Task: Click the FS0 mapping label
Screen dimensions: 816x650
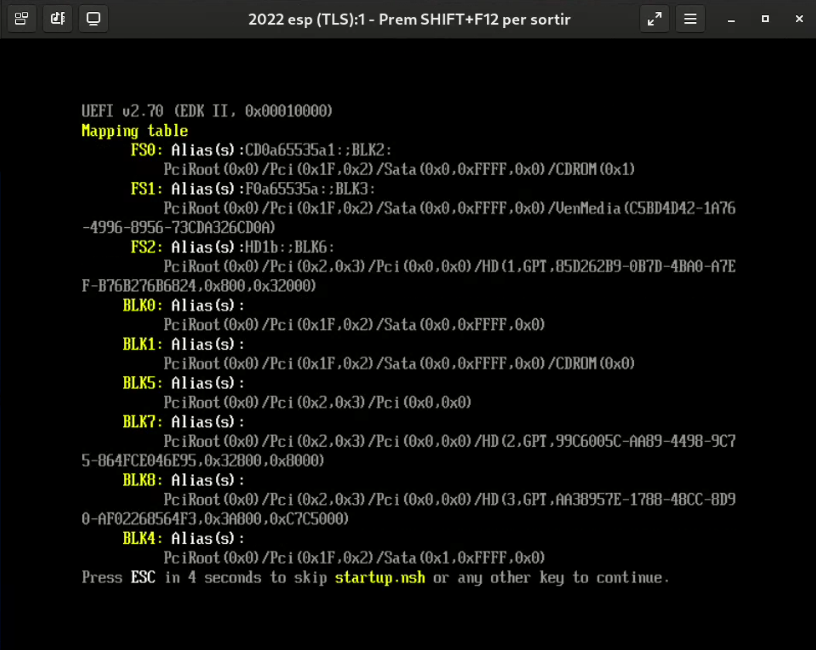Action: 146,150
